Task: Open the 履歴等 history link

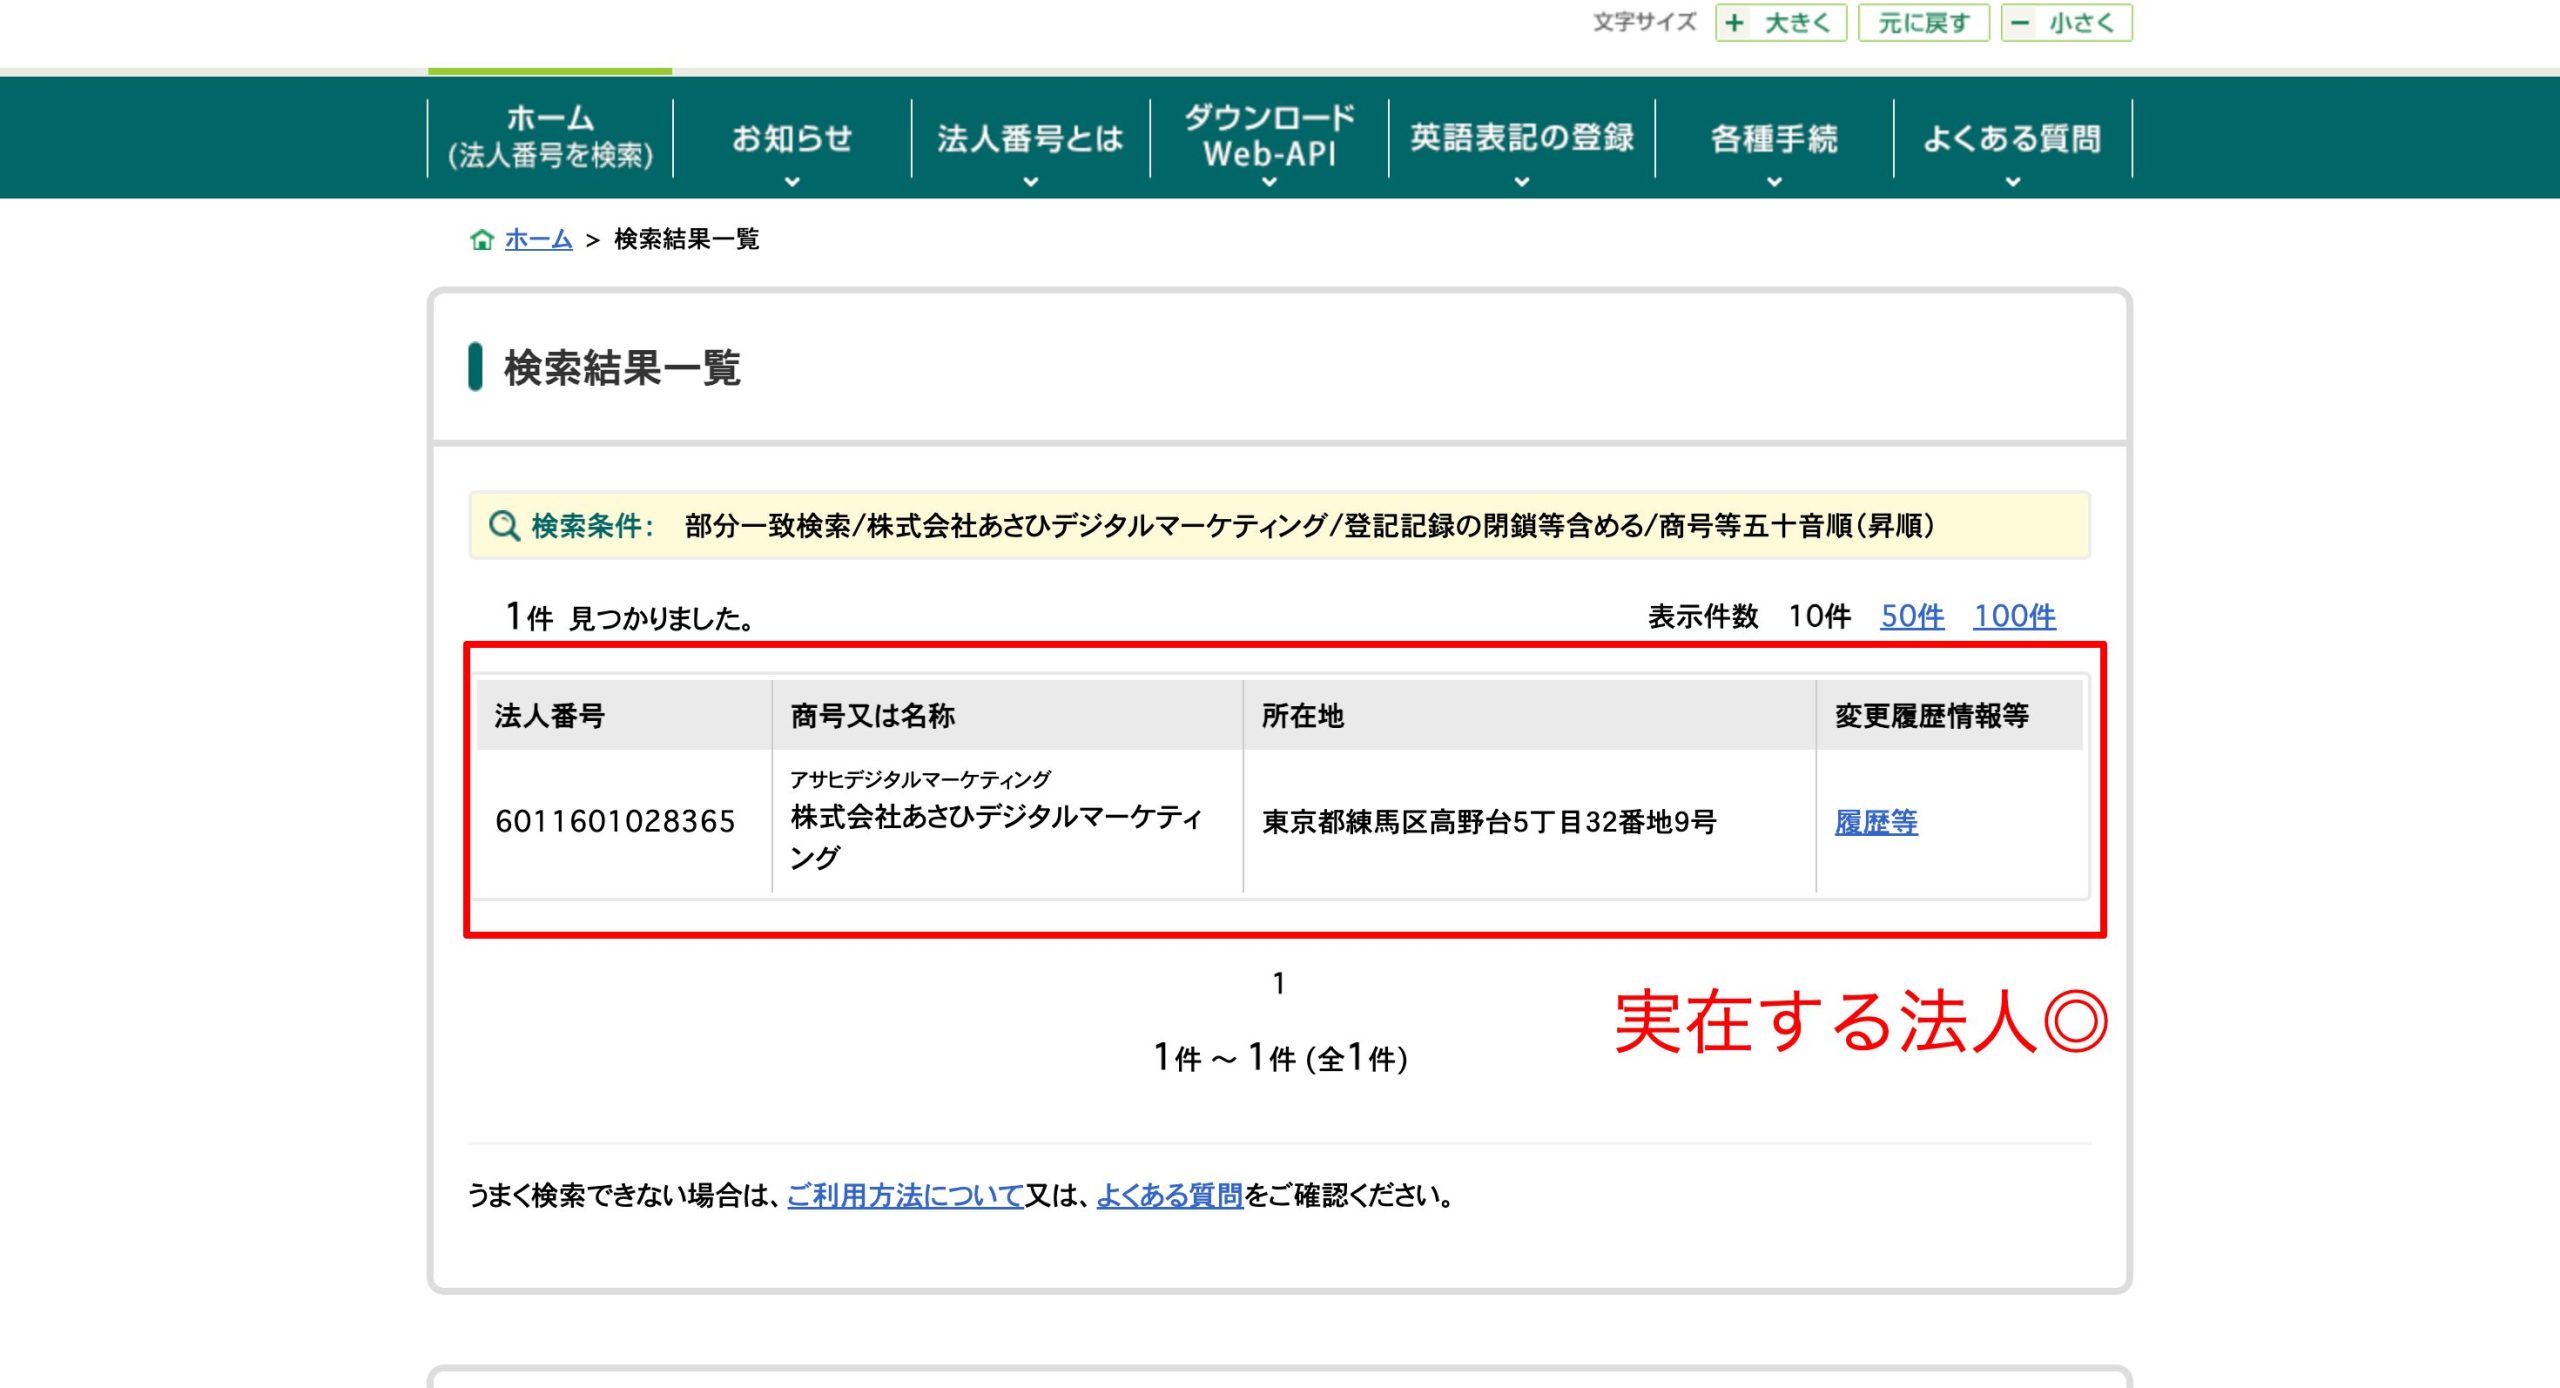Action: (1876, 822)
